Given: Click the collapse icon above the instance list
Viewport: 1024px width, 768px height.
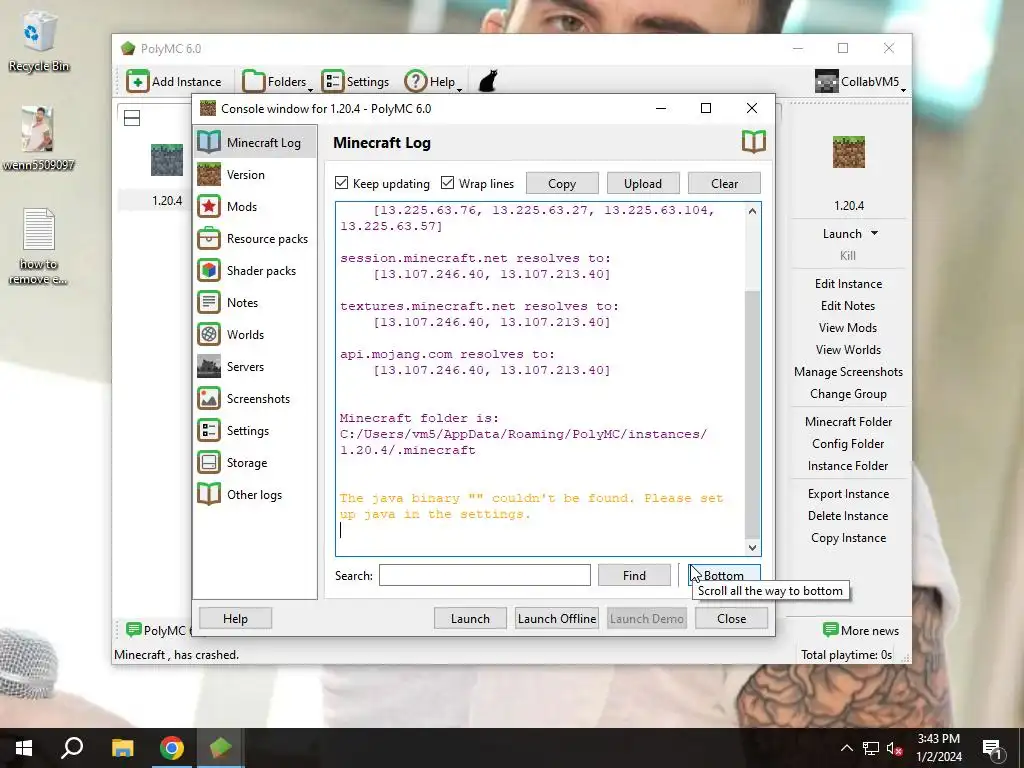Looking at the screenshot, I should click(x=132, y=118).
